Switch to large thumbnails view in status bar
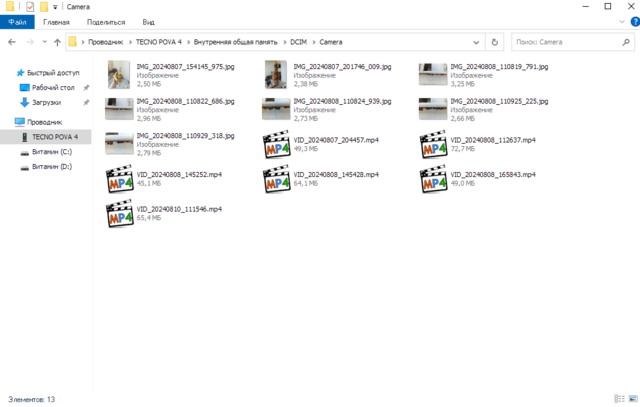Screen dimensions: 640x407 (631, 399)
